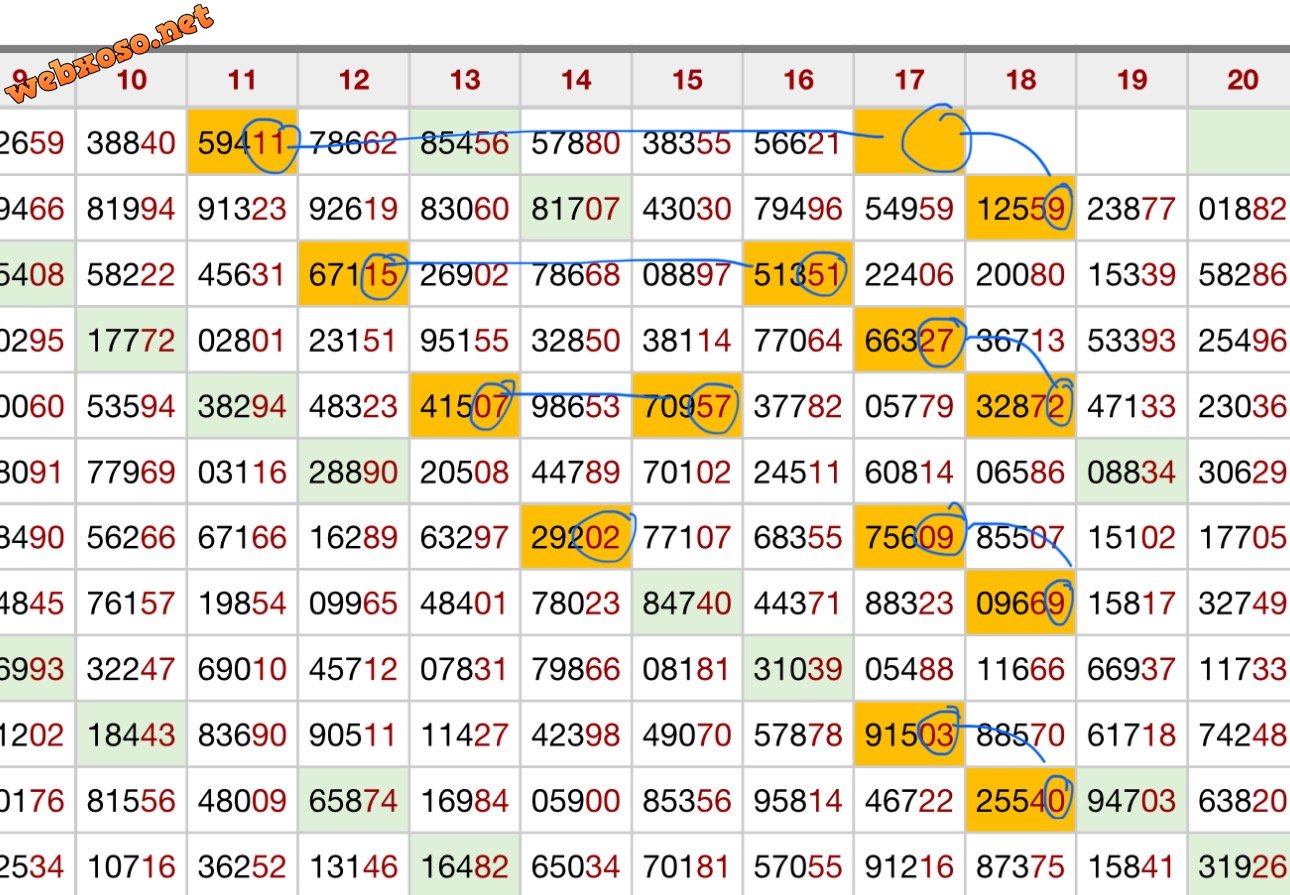Select column header 14
Viewport: 1290px width, 895px height.
click(x=576, y=80)
